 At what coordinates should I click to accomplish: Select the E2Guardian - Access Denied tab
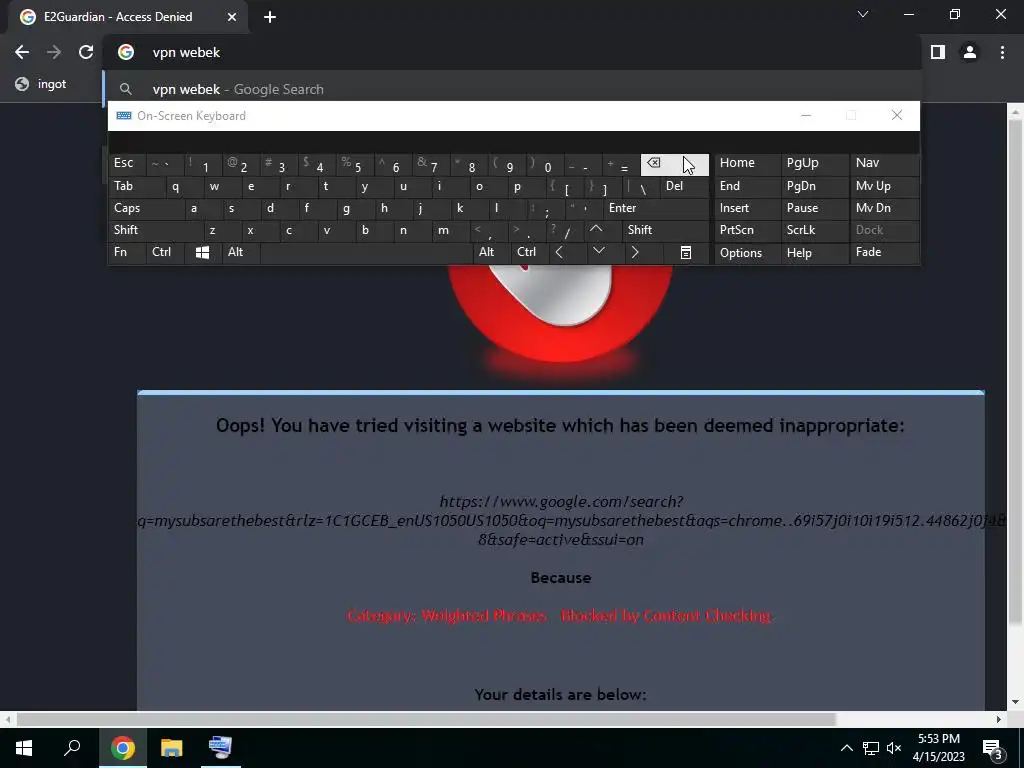(128, 18)
